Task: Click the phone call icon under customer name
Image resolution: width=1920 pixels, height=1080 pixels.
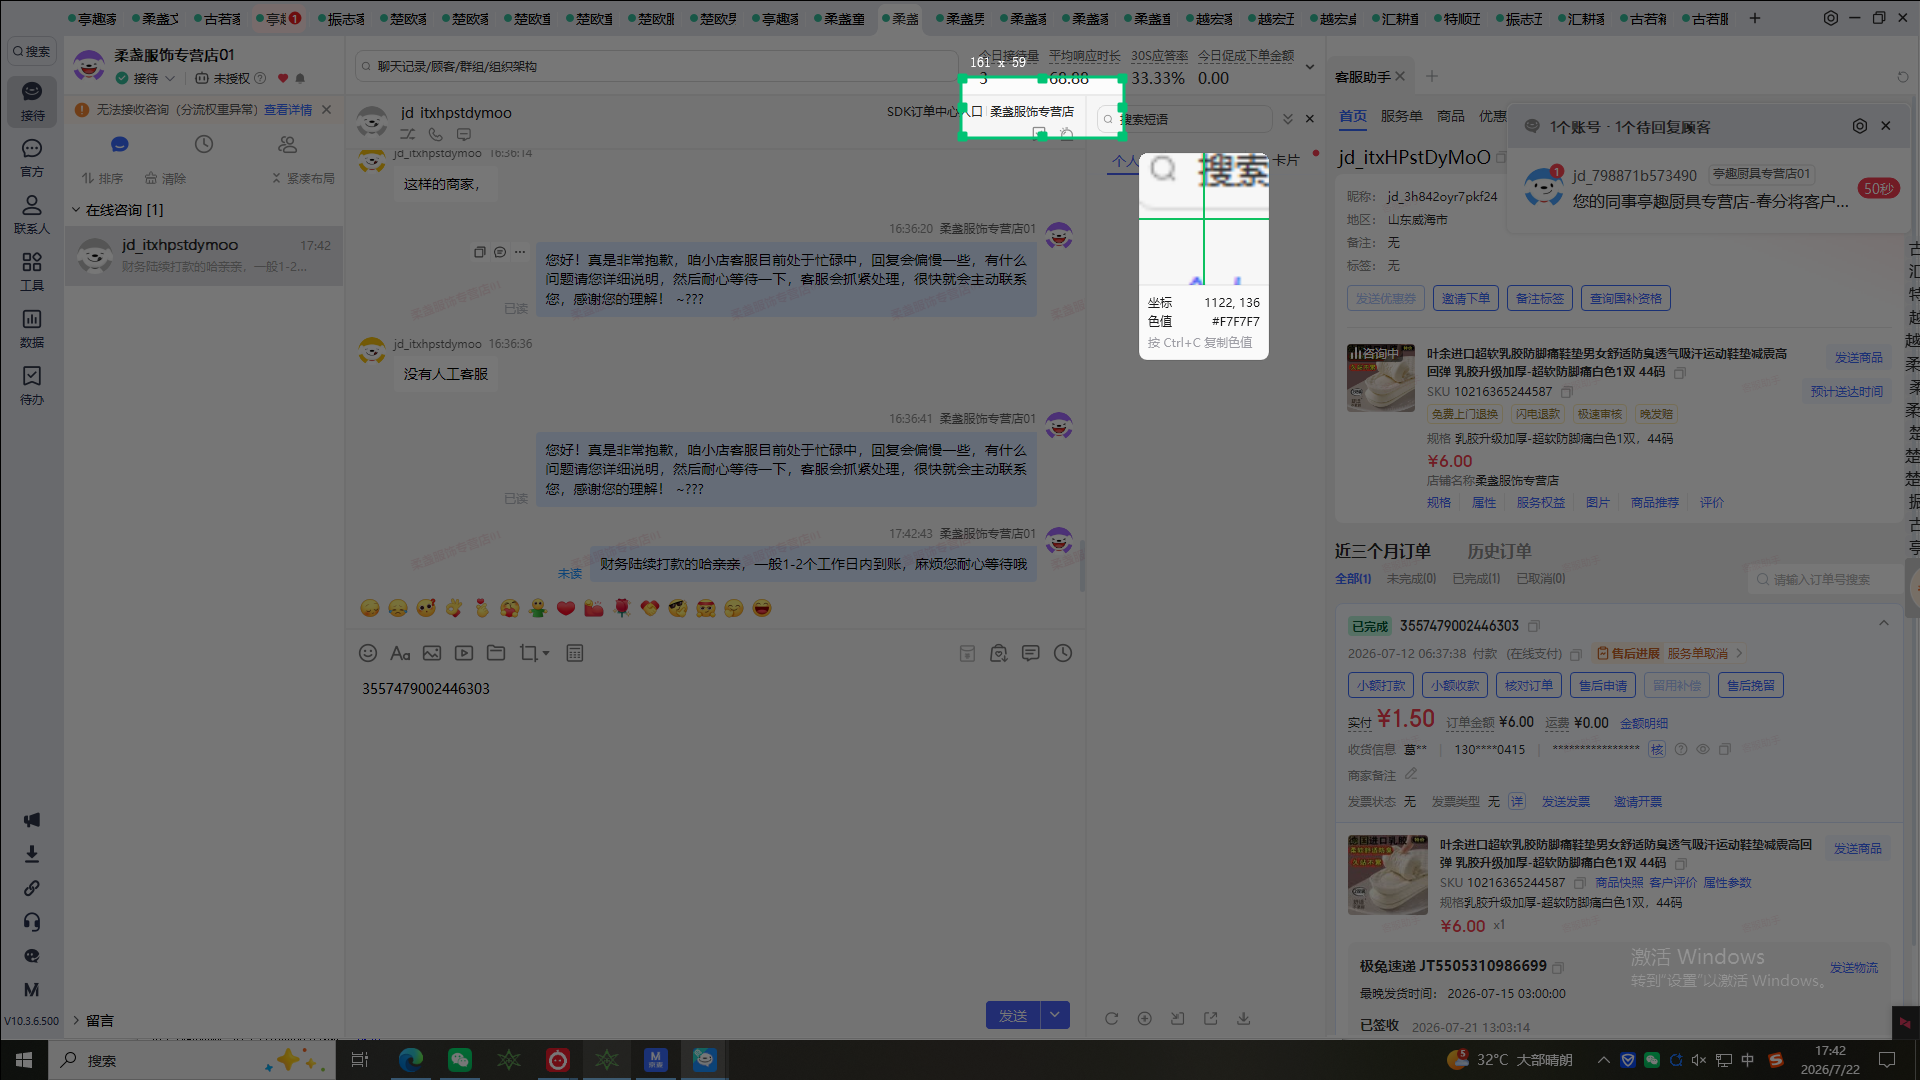Action: coord(436,134)
